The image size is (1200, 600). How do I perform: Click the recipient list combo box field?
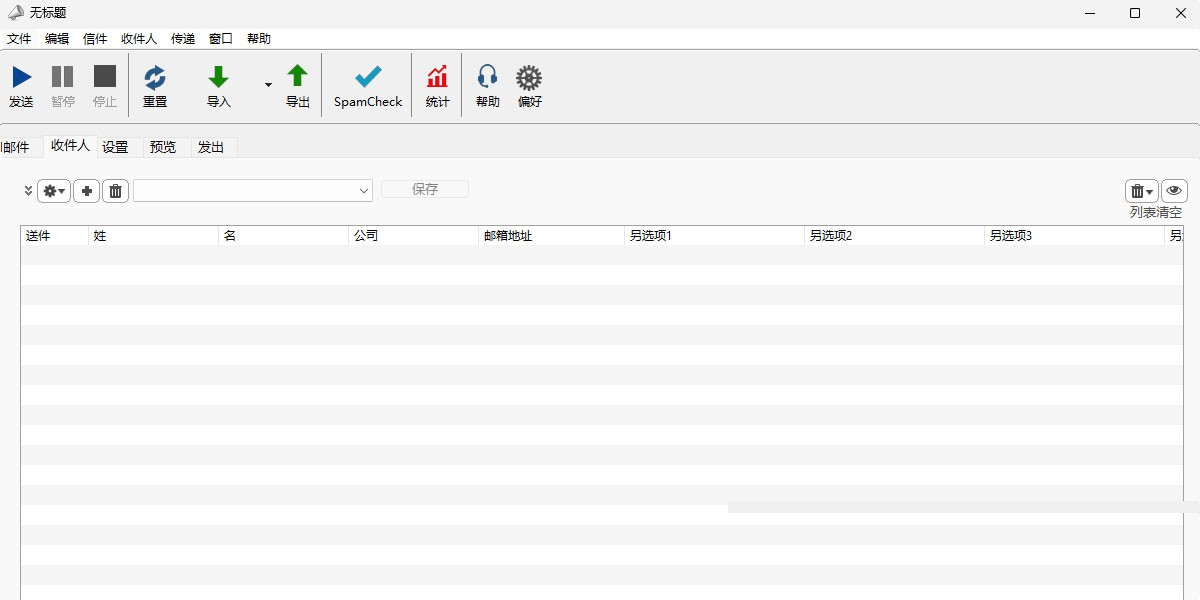[245, 190]
